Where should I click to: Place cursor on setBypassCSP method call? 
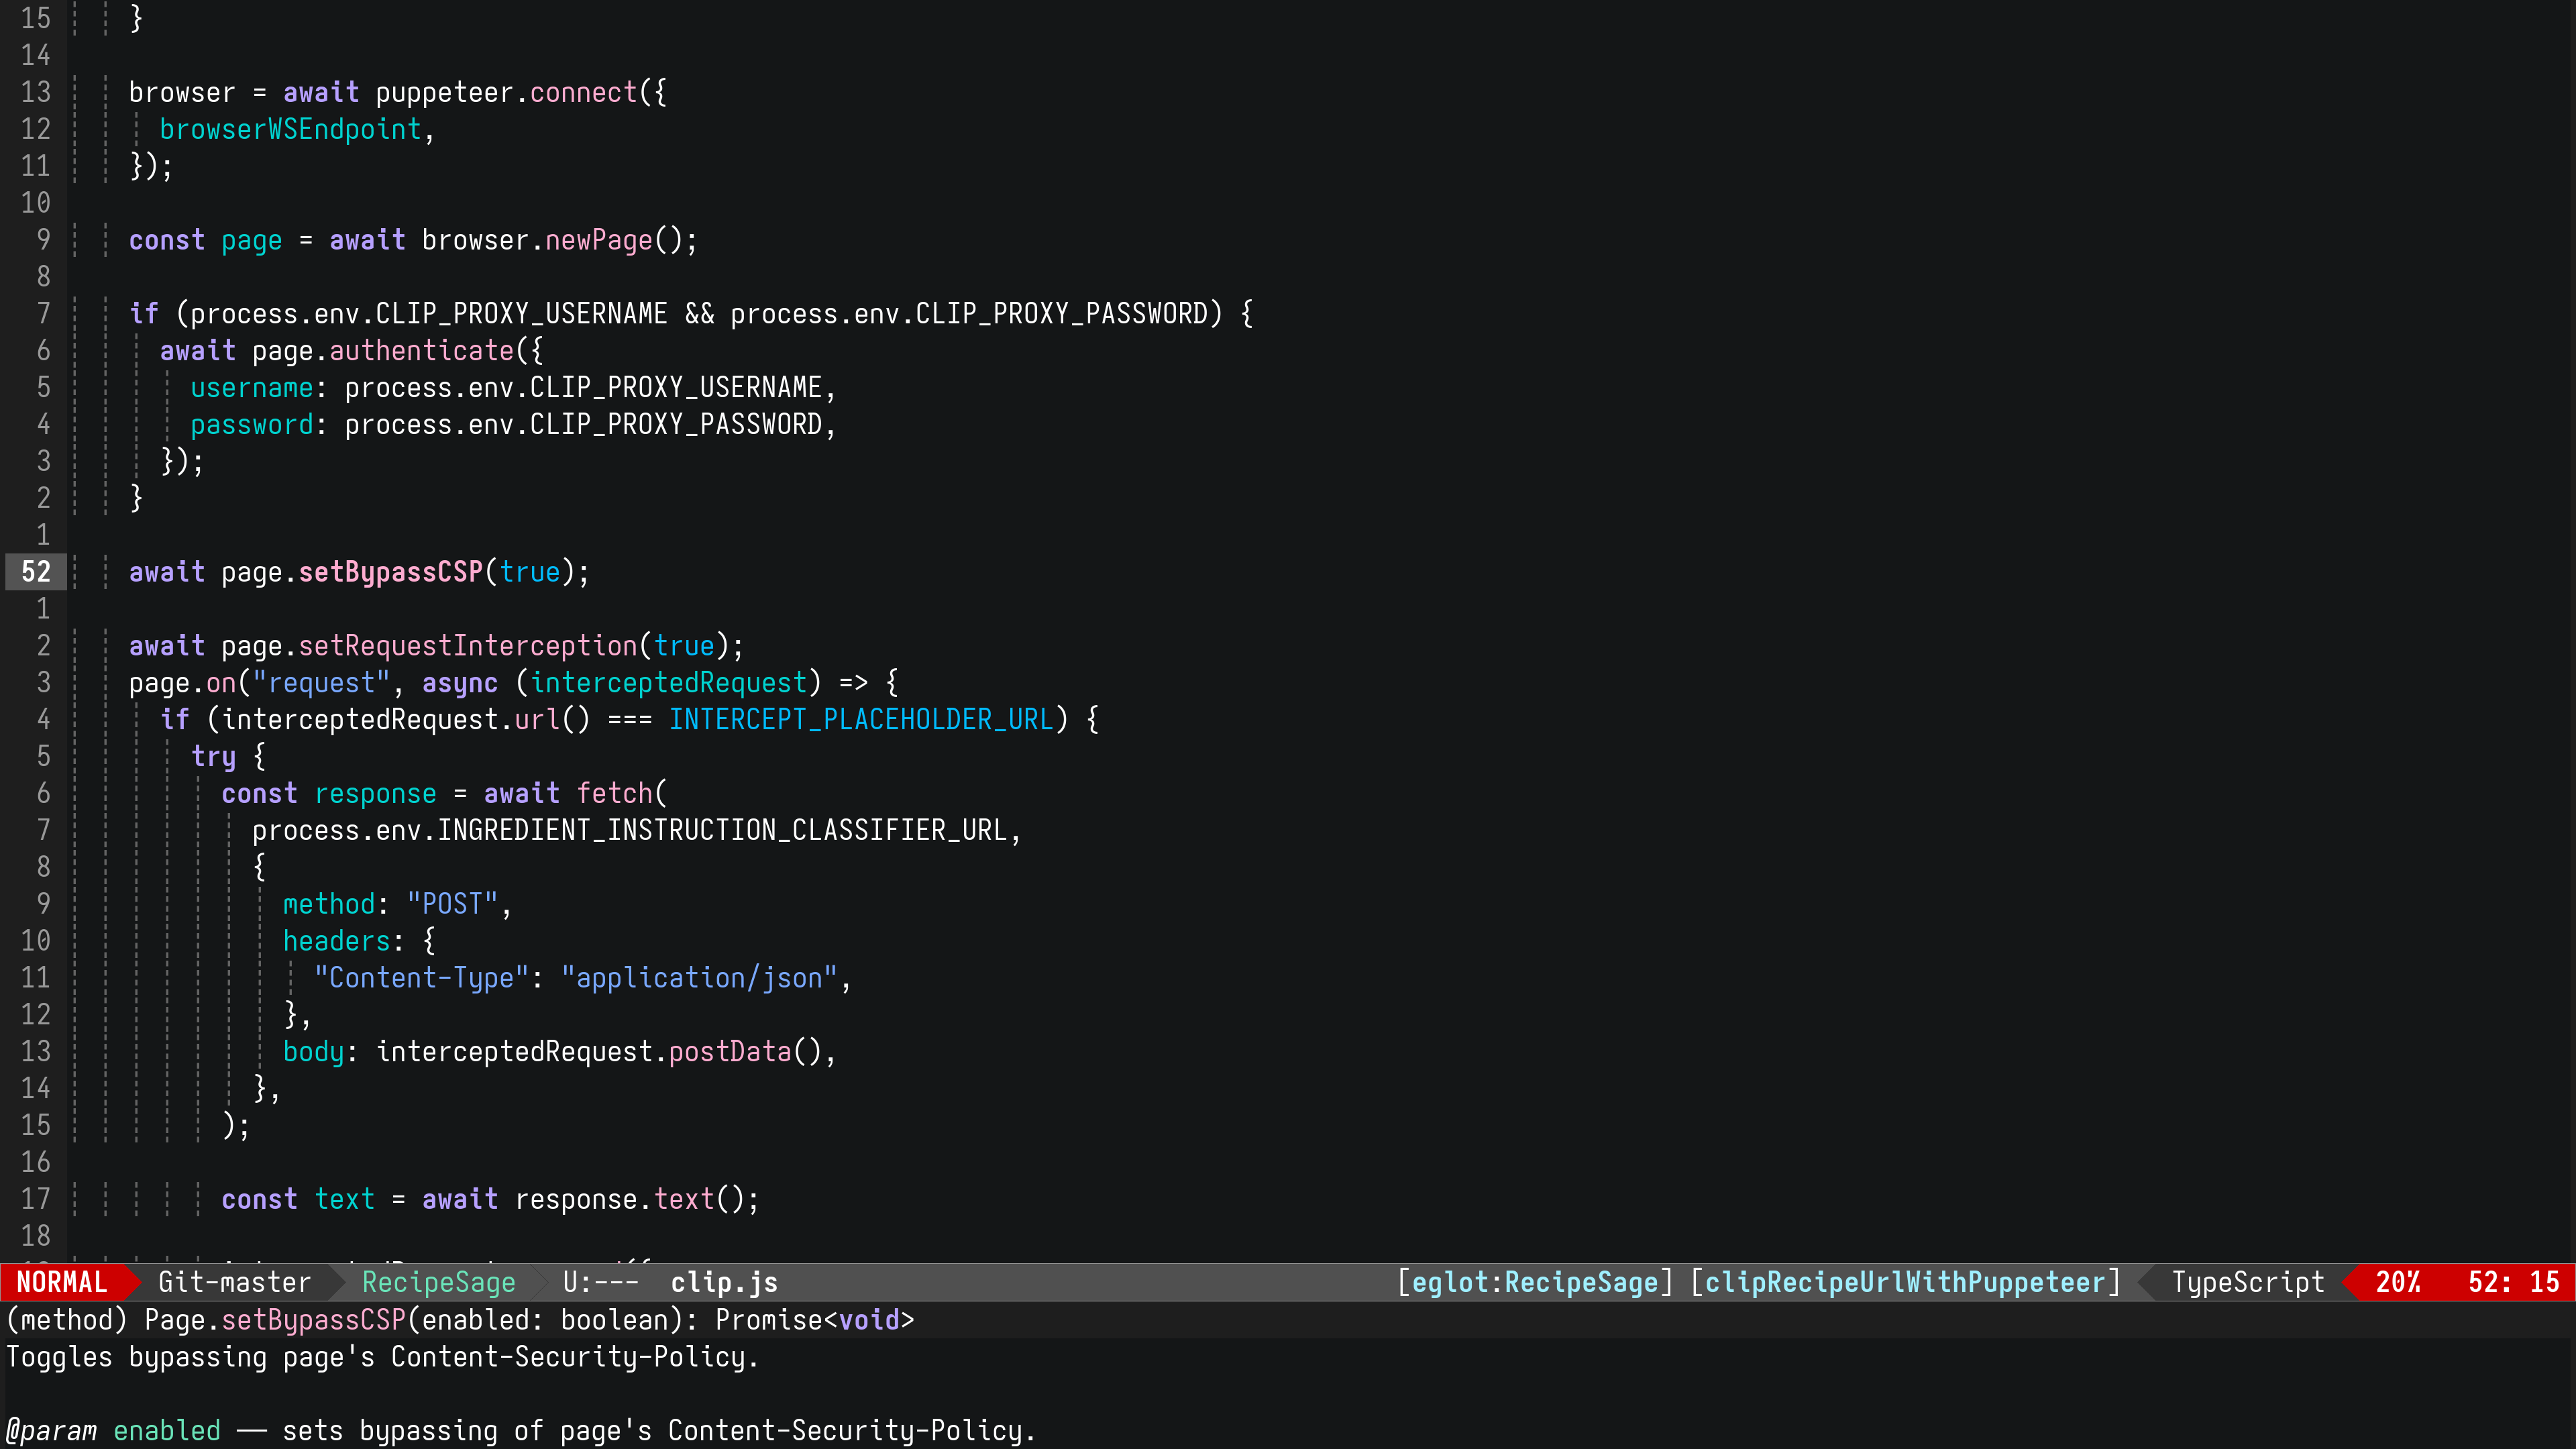[x=391, y=572]
